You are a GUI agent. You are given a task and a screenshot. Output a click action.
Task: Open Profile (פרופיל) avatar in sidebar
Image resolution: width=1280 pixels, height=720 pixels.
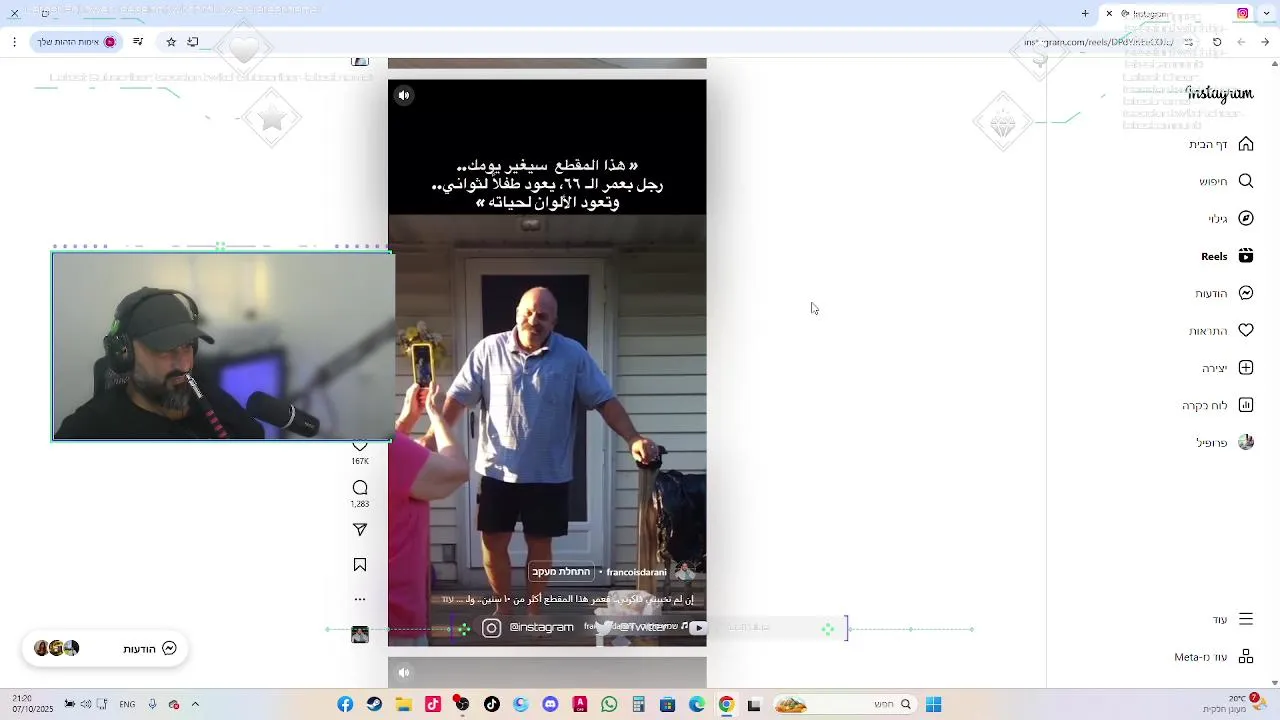click(x=1246, y=442)
